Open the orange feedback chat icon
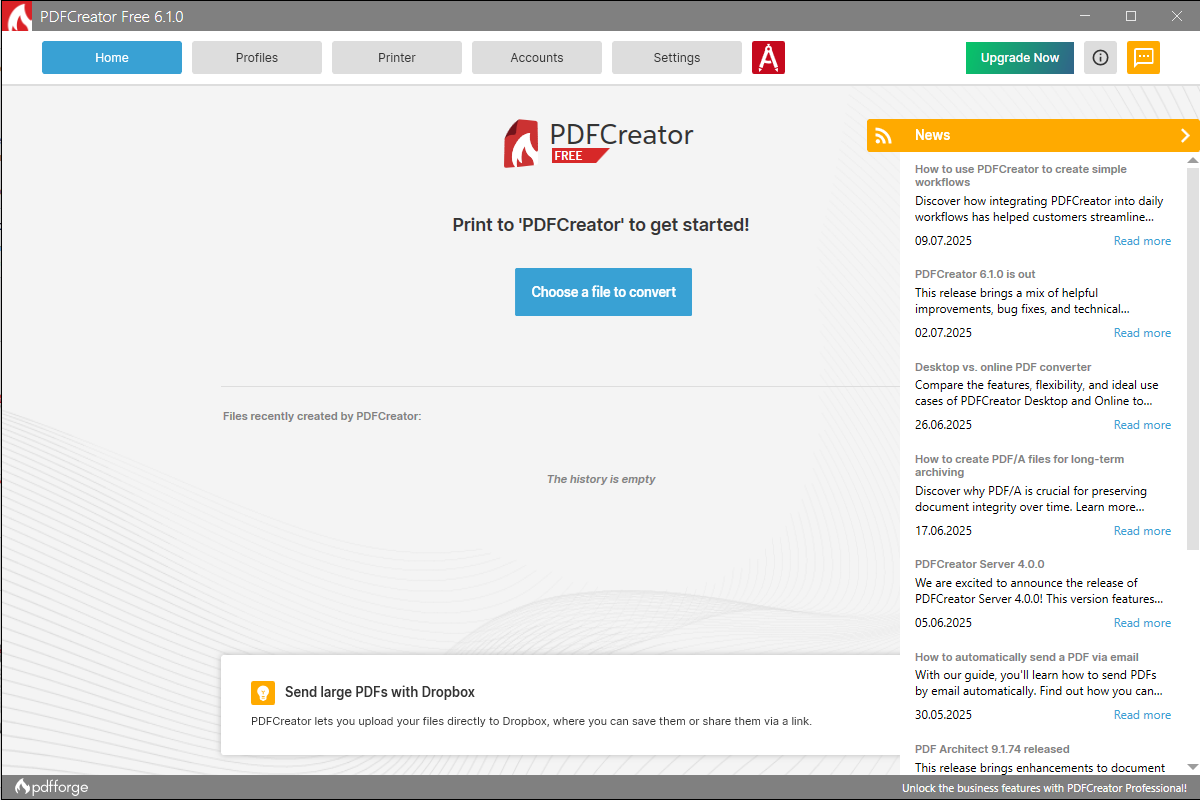 pyautogui.click(x=1143, y=57)
